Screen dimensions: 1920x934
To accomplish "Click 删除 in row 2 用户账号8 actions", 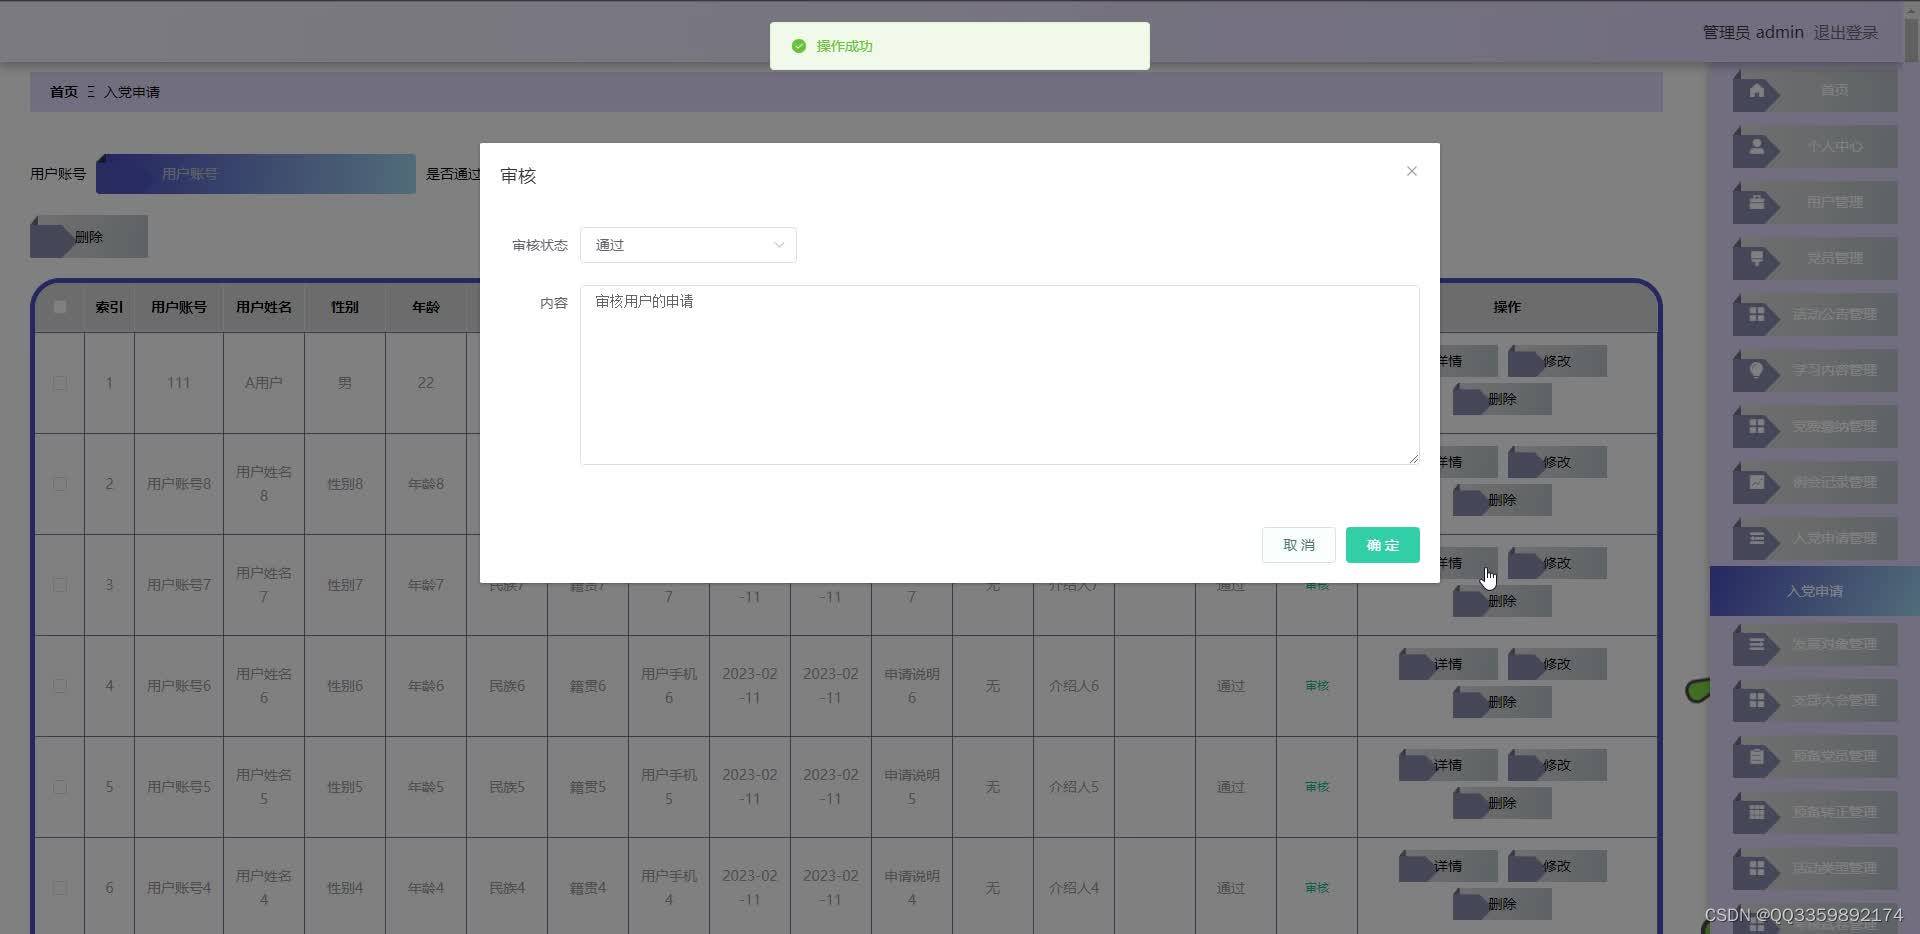I will coord(1502,500).
